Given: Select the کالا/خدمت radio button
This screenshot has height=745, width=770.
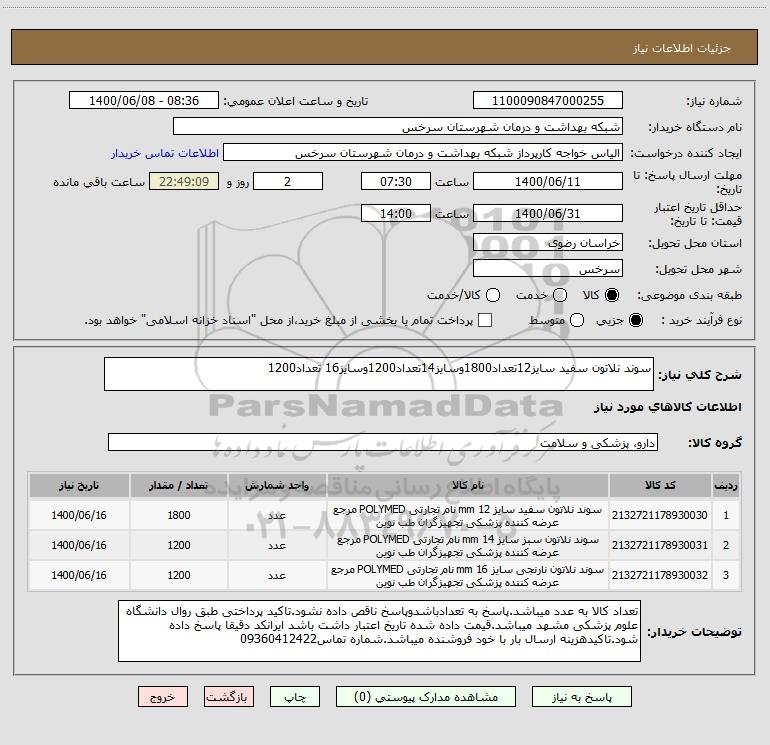Looking at the screenshot, I should [x=493, y=295].
